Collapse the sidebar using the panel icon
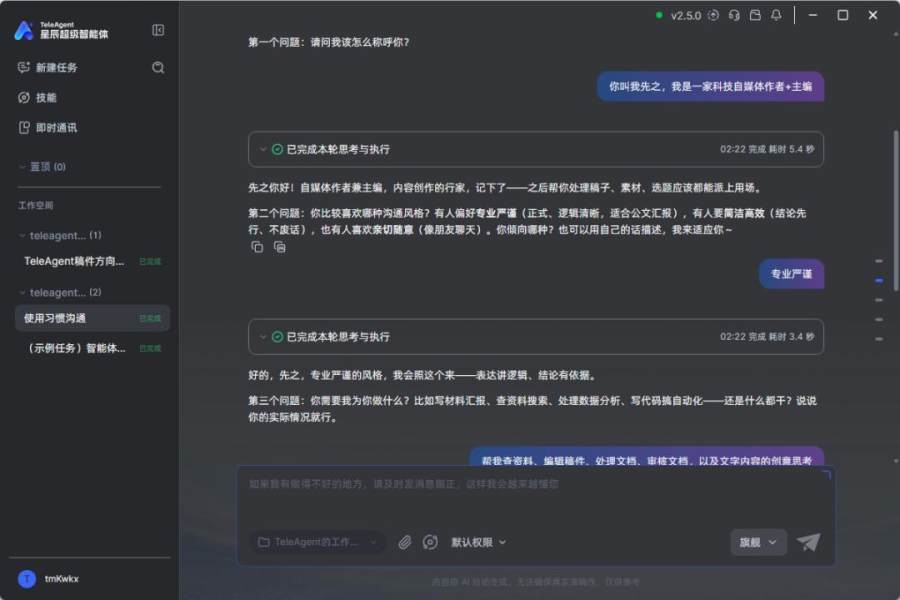900x600 pixels. point(158,30)
